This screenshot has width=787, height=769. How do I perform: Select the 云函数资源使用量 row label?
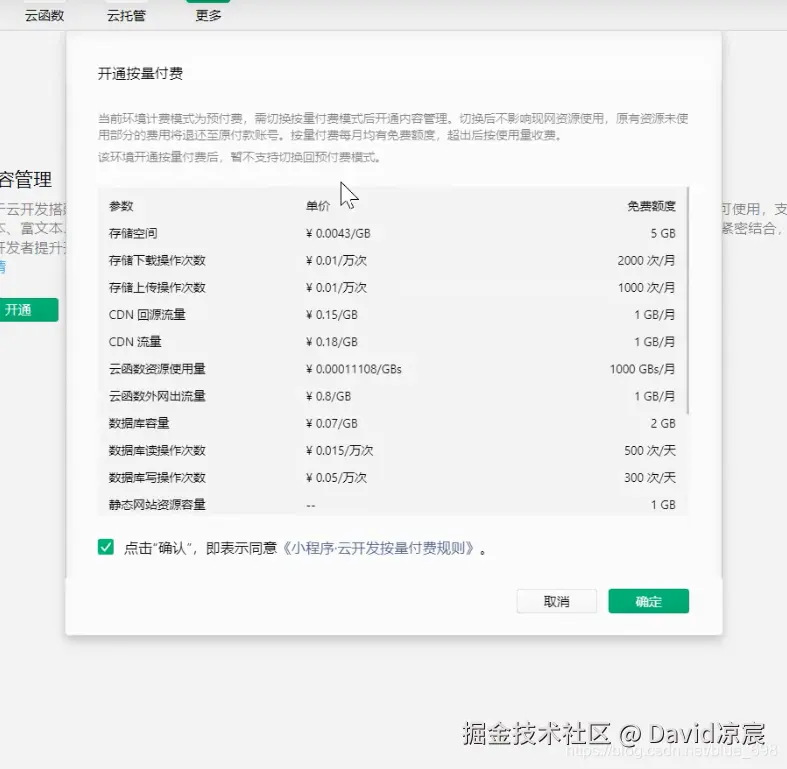[x=157, y=369]
